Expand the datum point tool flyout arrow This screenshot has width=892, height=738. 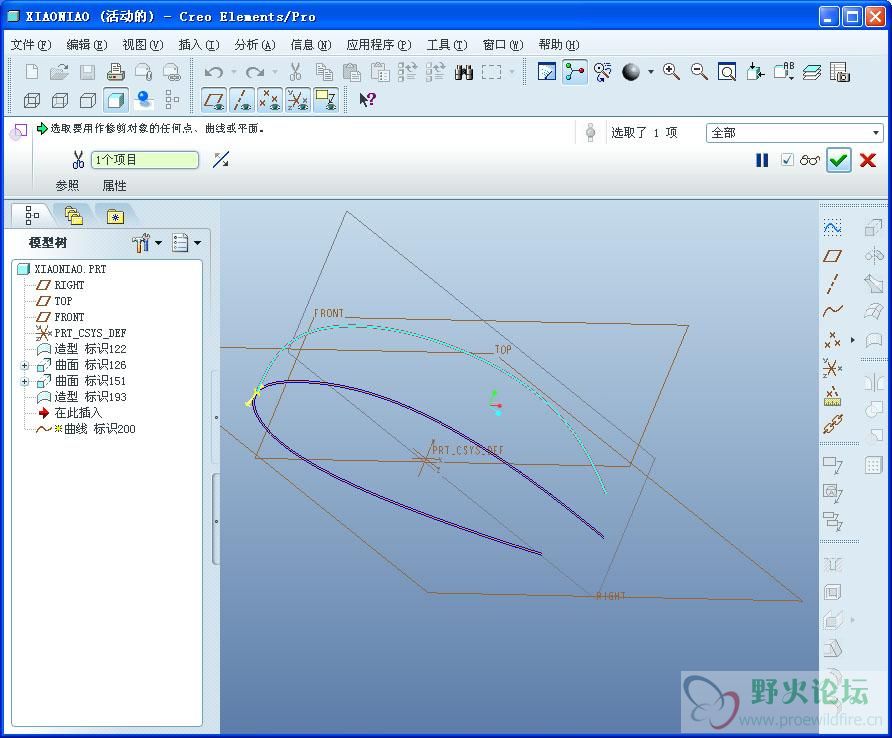(x=852, y=340)
